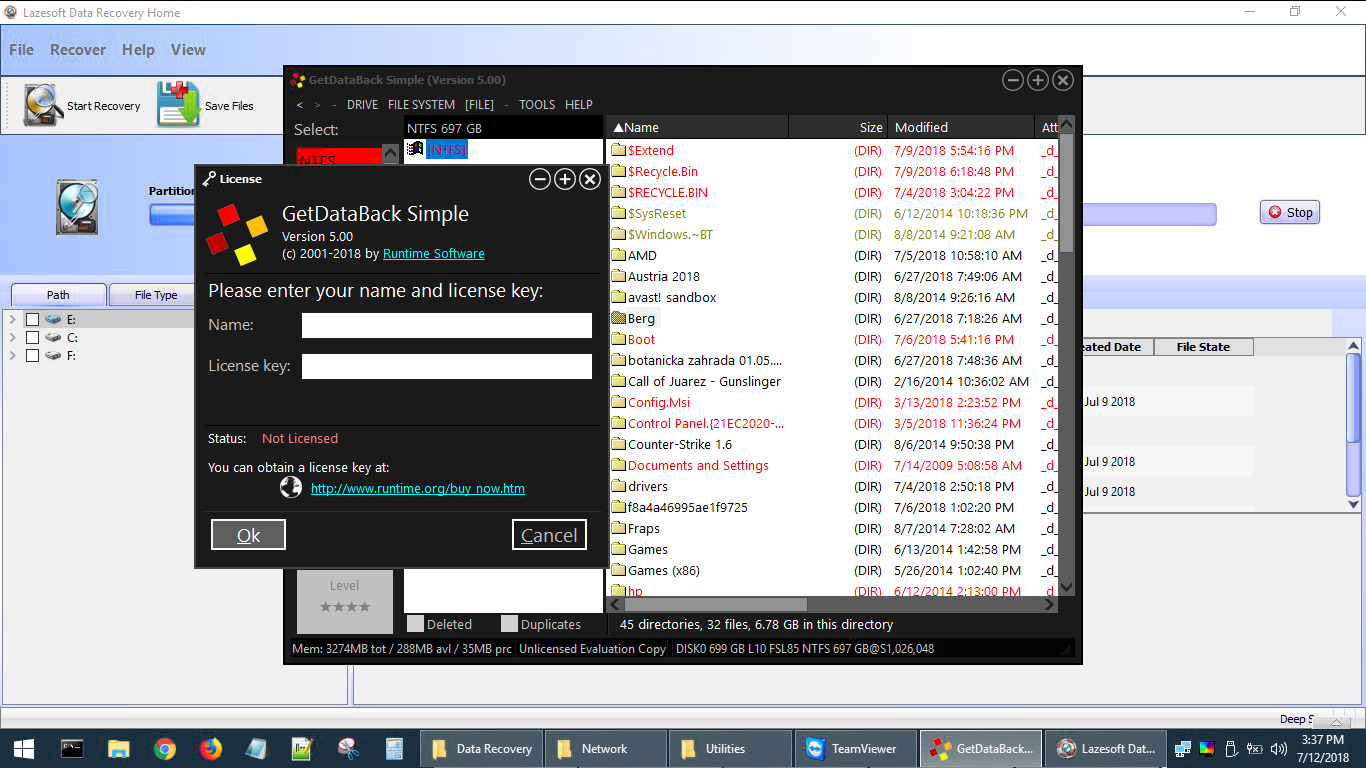
Task: Click the drive icon for F: in Lazesoft
Action: pos(53,355)
